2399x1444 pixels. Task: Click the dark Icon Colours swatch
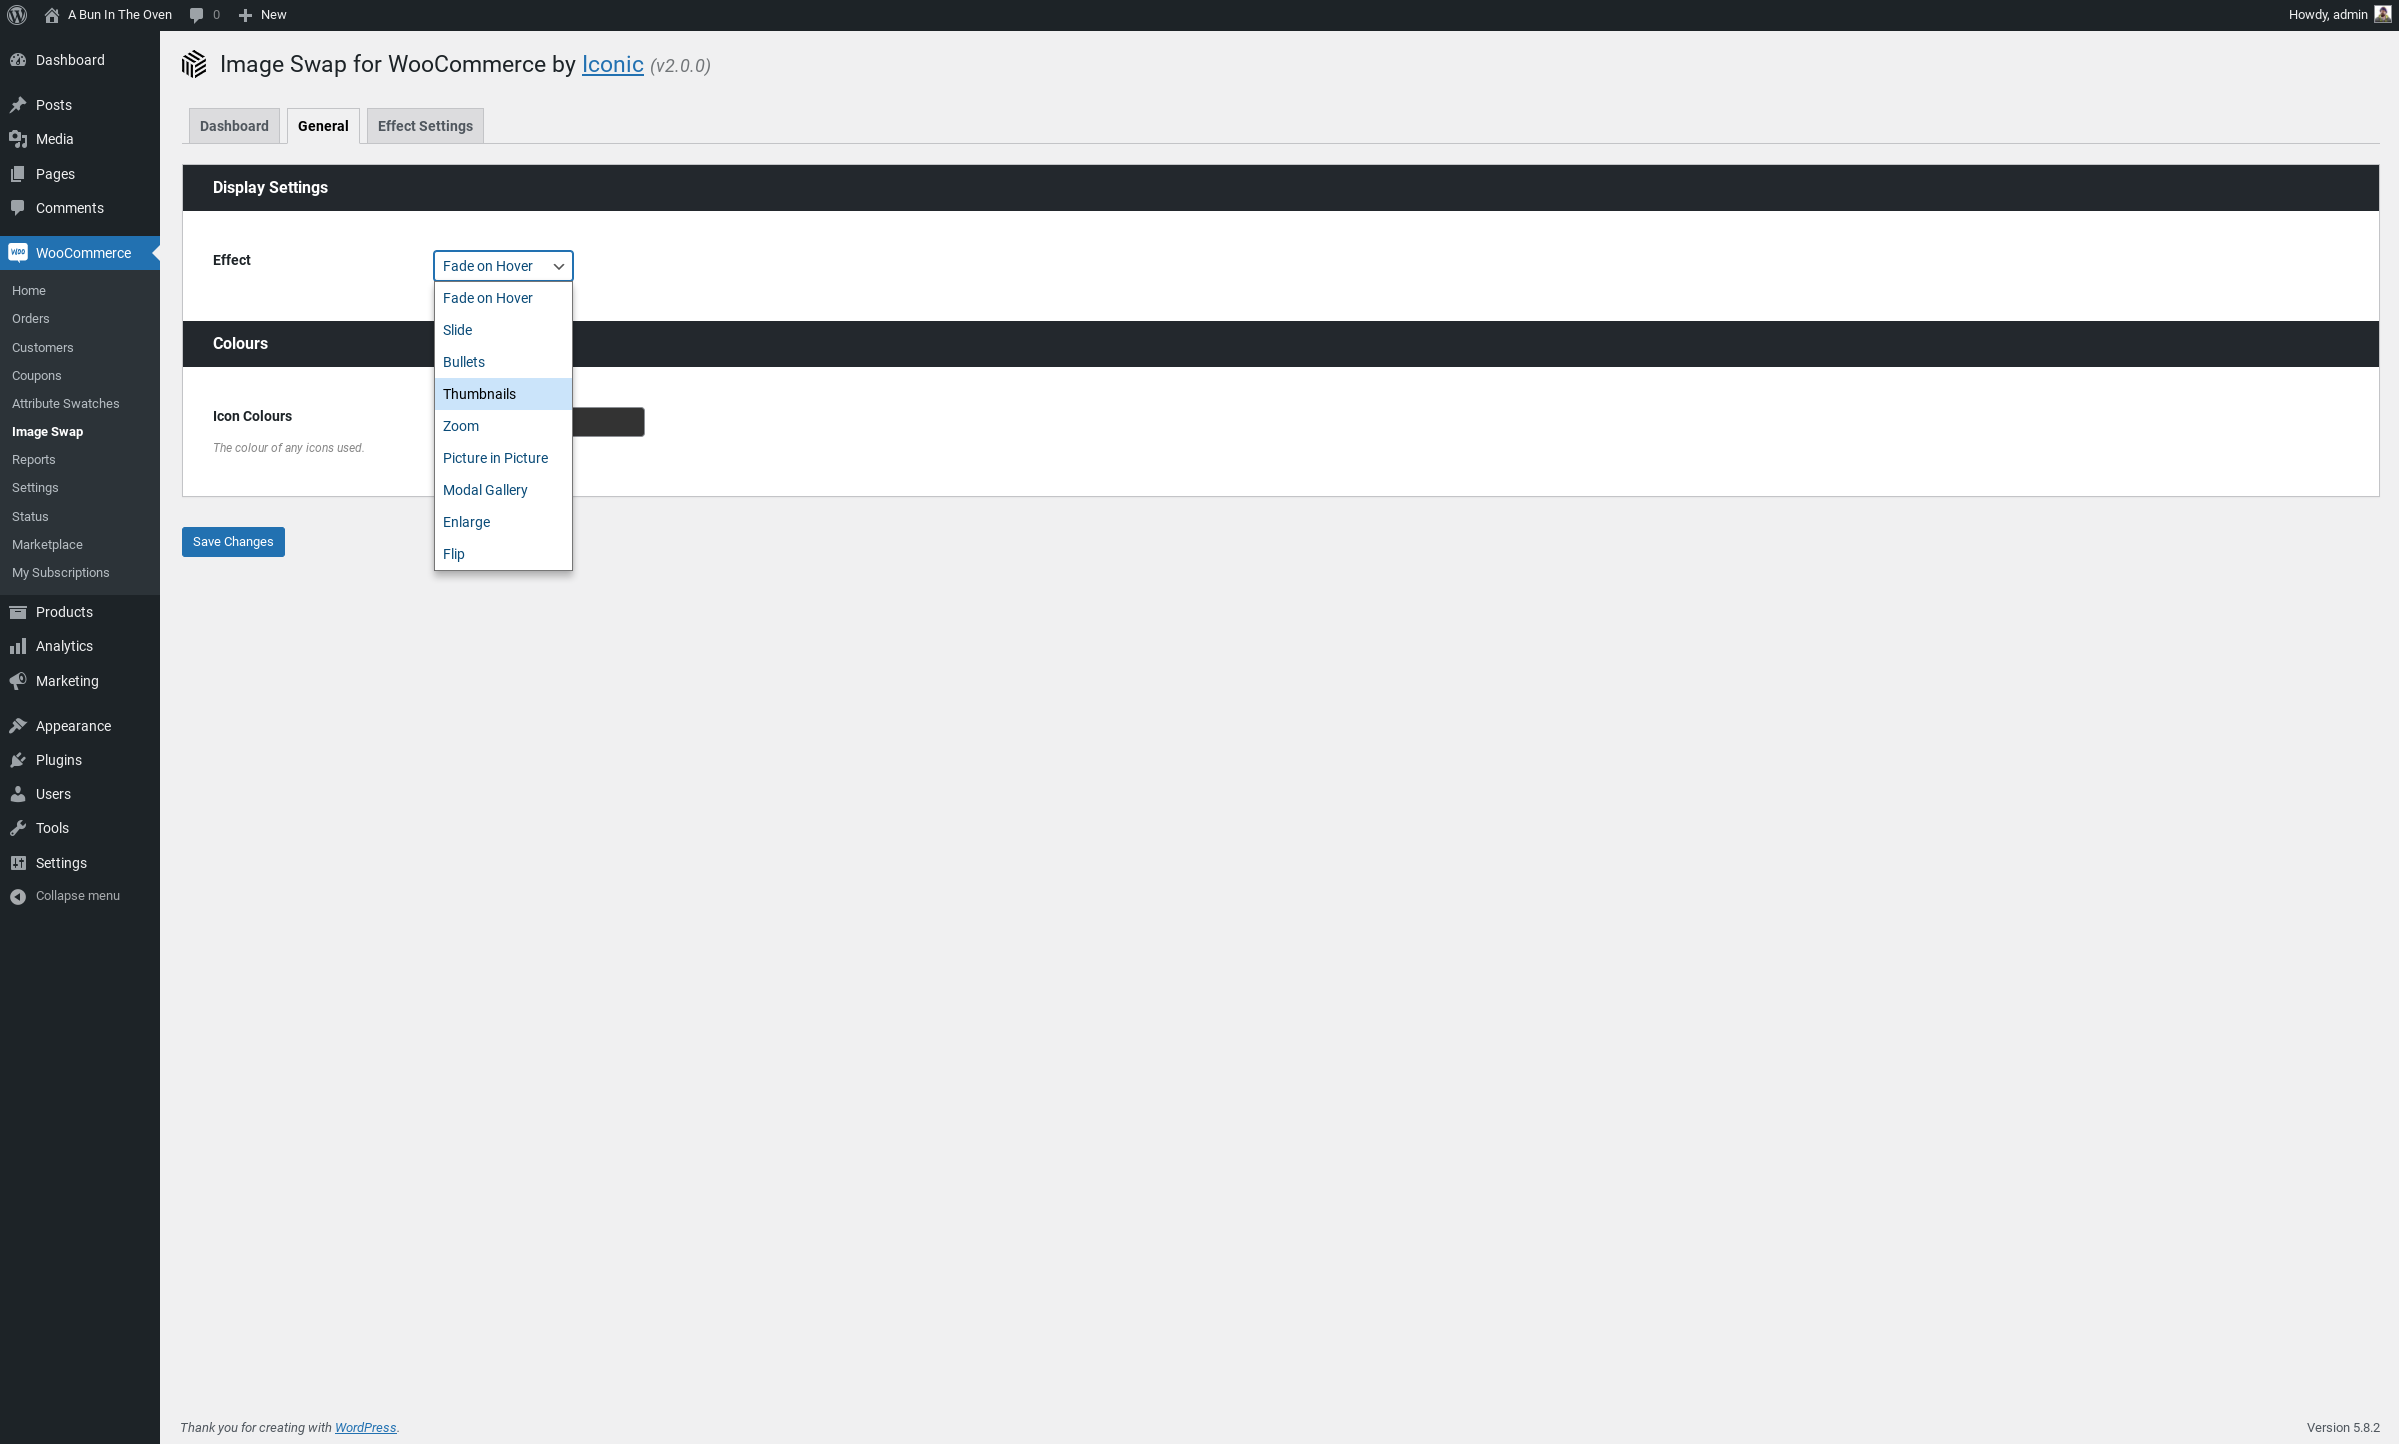[x=608, y=422]
